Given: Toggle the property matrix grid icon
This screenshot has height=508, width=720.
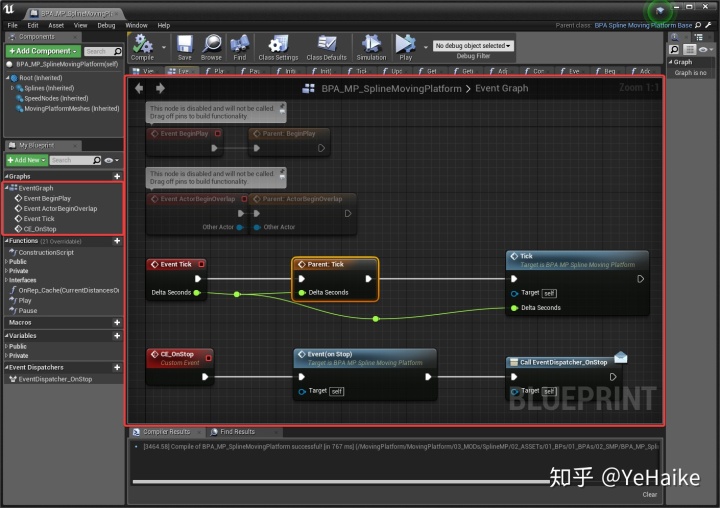Looking at the screenshot, I should coord(689,49).
